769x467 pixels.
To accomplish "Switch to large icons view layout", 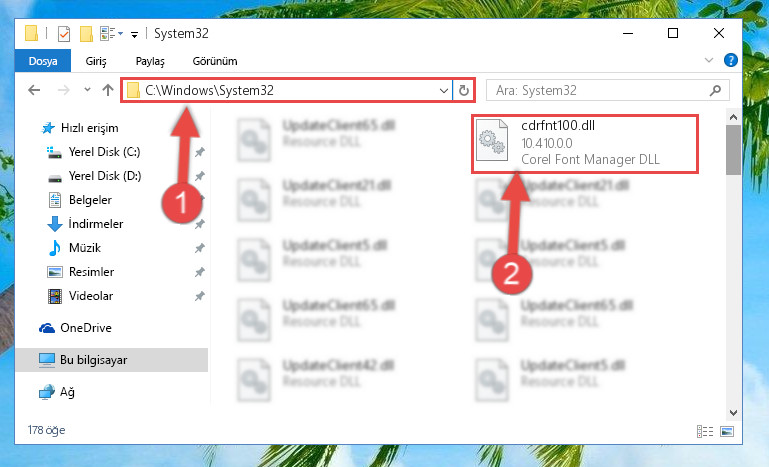I will (x=727, y=431).
